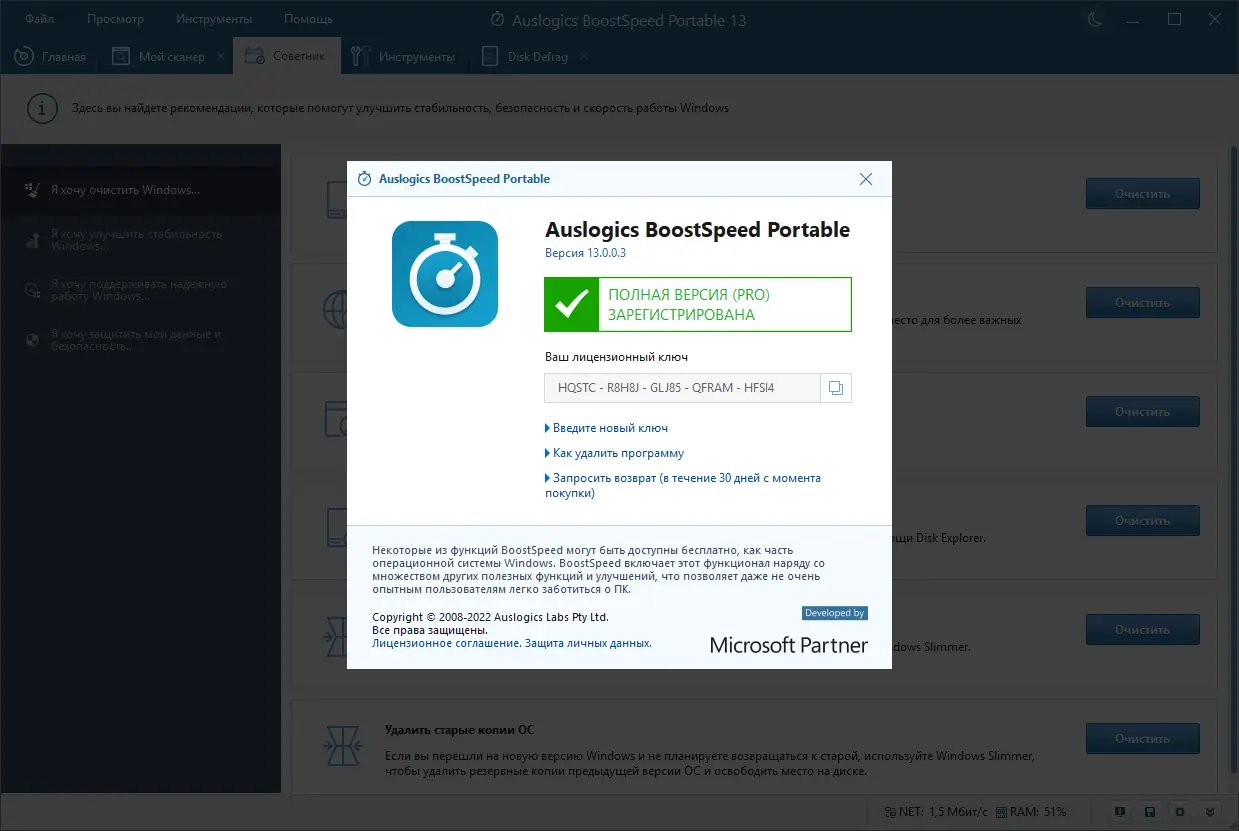Open the Файл menu
This screenshot has height=831, width=1239.
point(40,19)
